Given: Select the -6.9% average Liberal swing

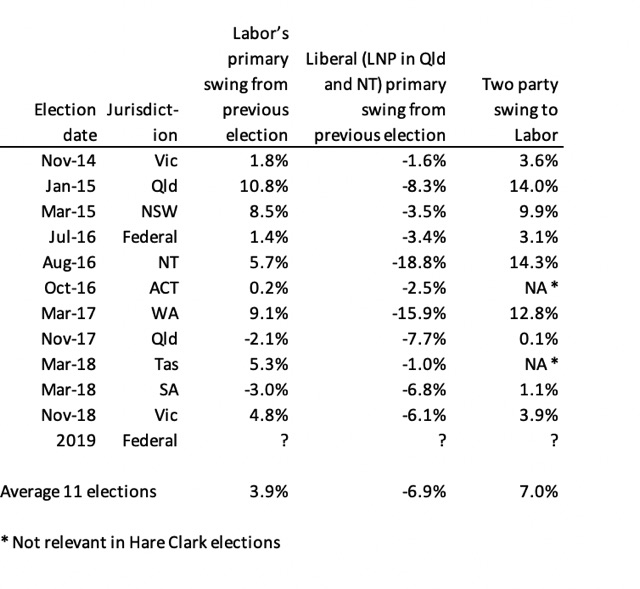Looking at the screenshot, I should pos(425,492).
